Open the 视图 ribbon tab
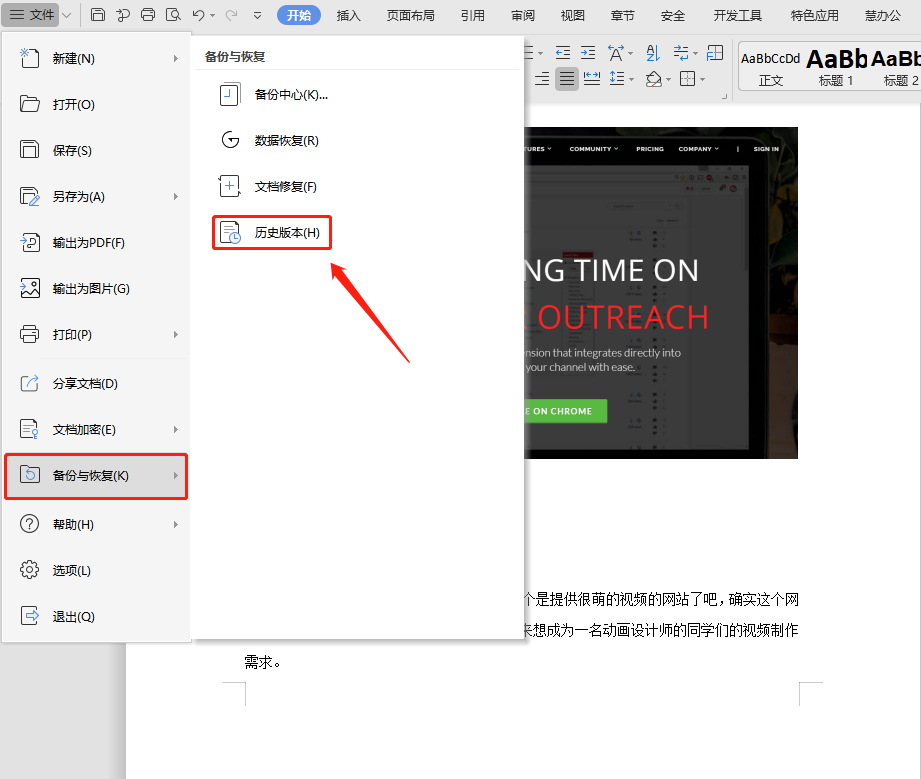921x779 pixels. [573, 15]
